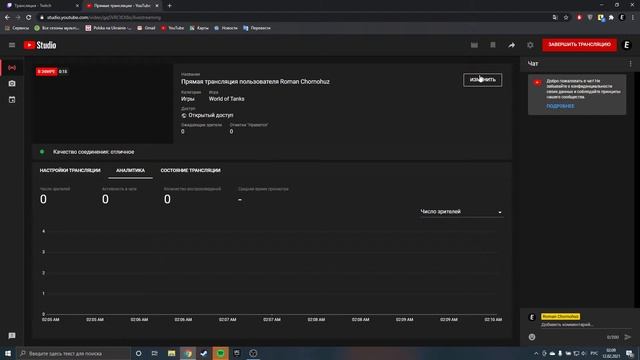Expand the Число зрителей chart dropdown

[461, 212]
